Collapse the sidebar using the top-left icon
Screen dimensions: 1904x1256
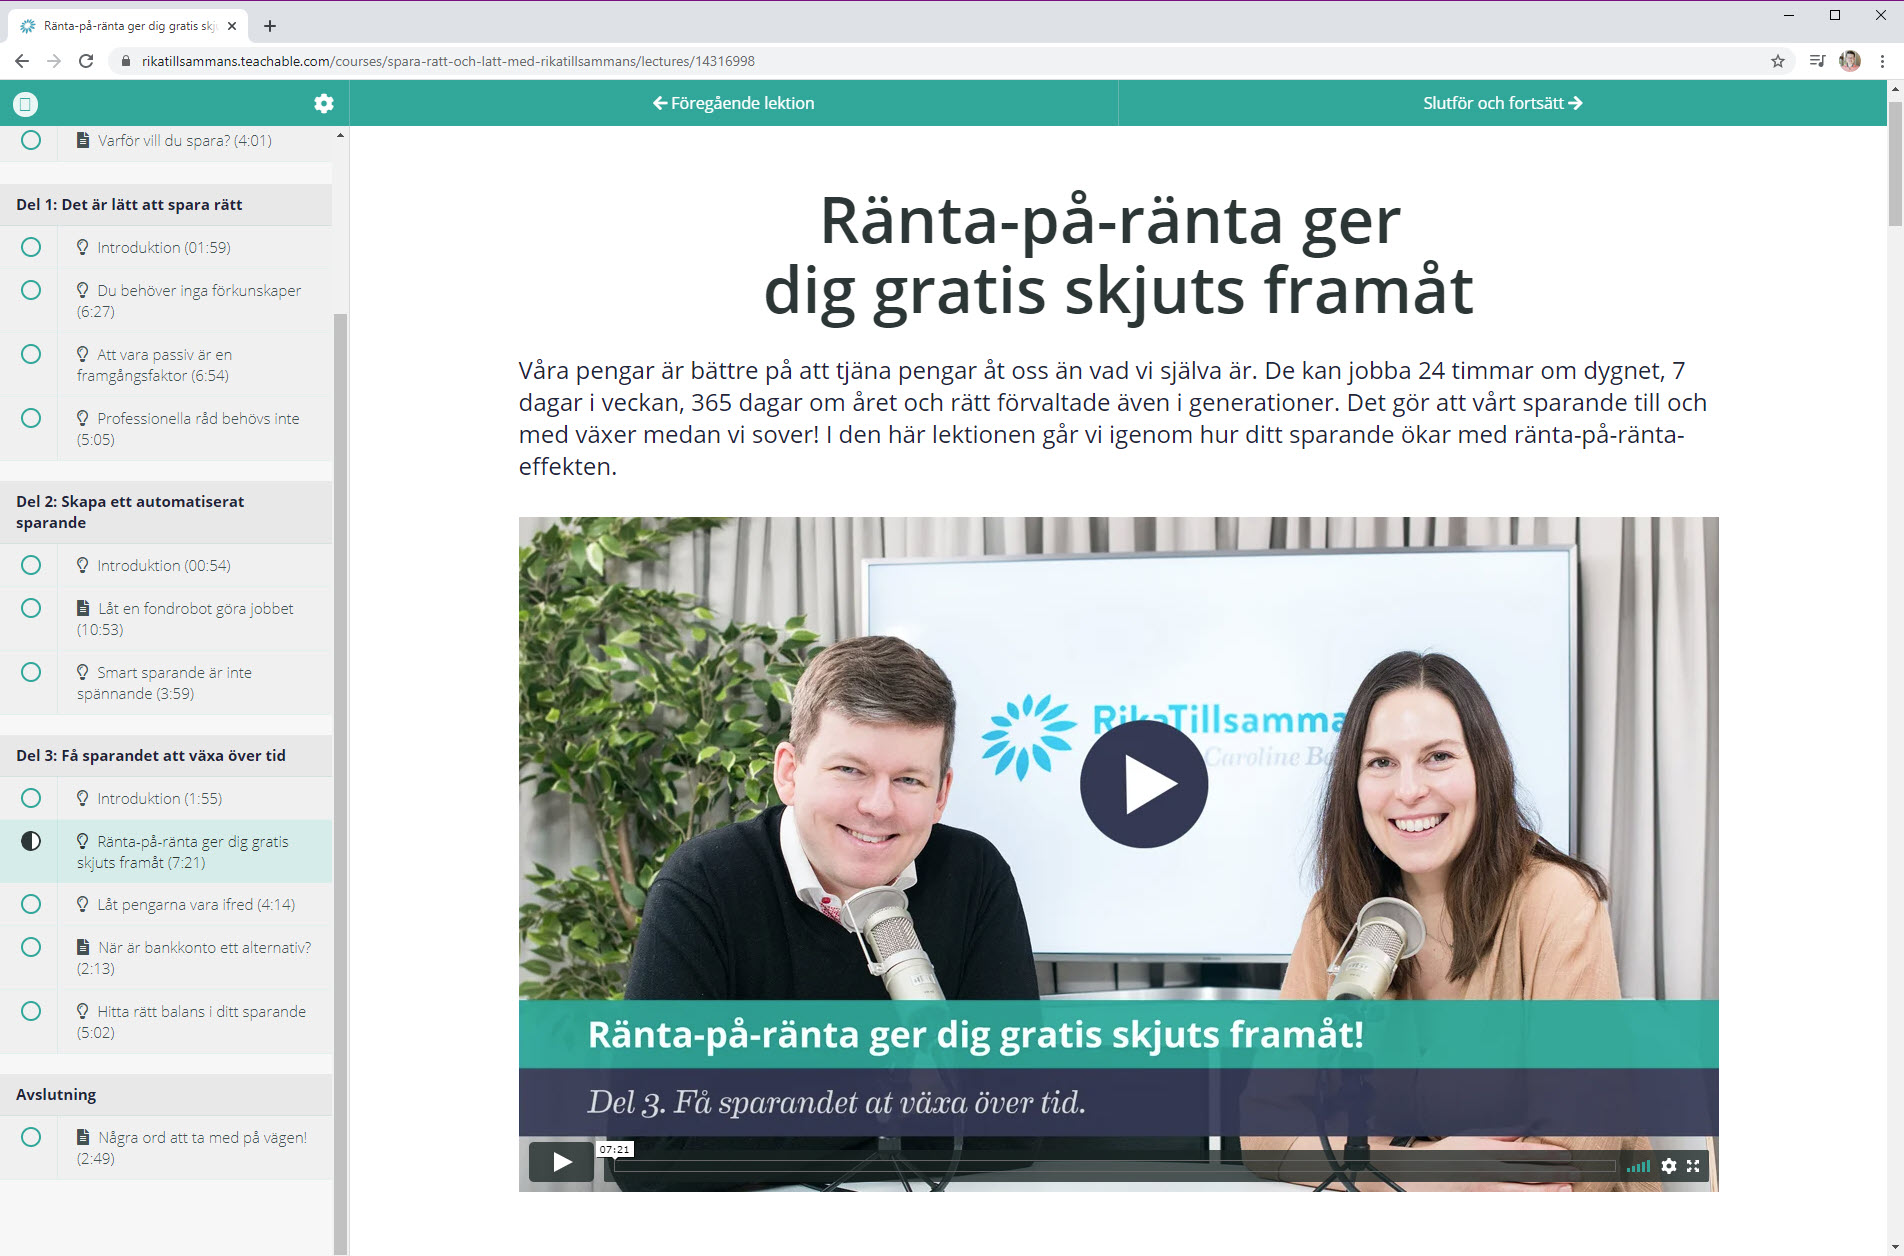[x=24, y=103]
